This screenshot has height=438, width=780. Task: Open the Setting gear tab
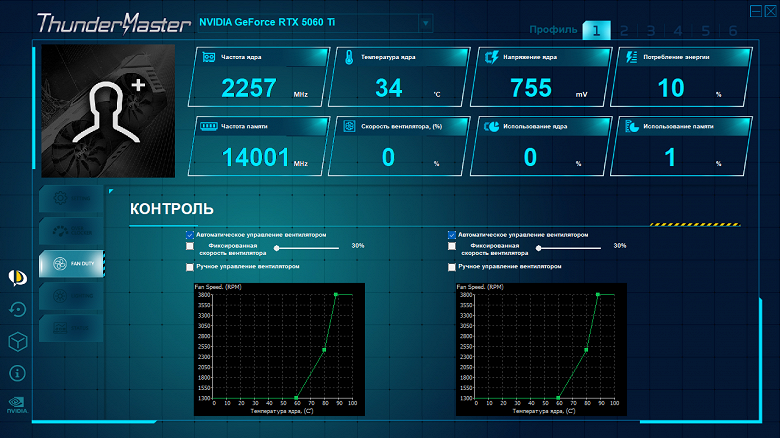click(x=71, y=199)
